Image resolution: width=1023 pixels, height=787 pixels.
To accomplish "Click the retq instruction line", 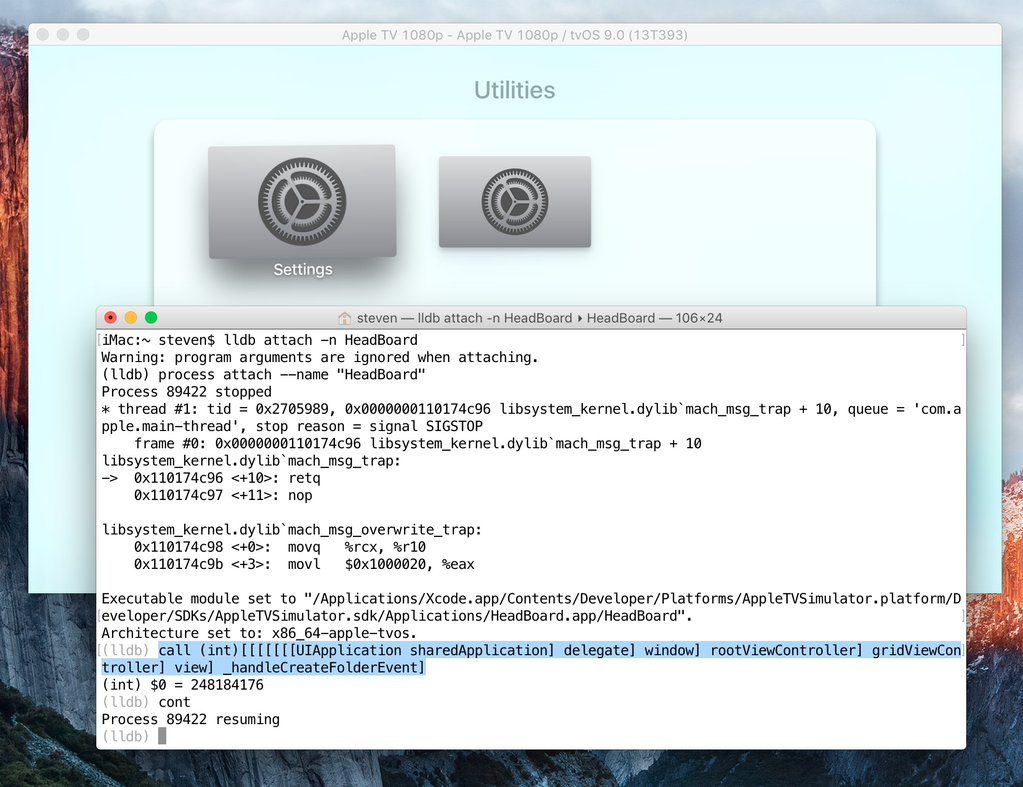I will tap(211, 478).
